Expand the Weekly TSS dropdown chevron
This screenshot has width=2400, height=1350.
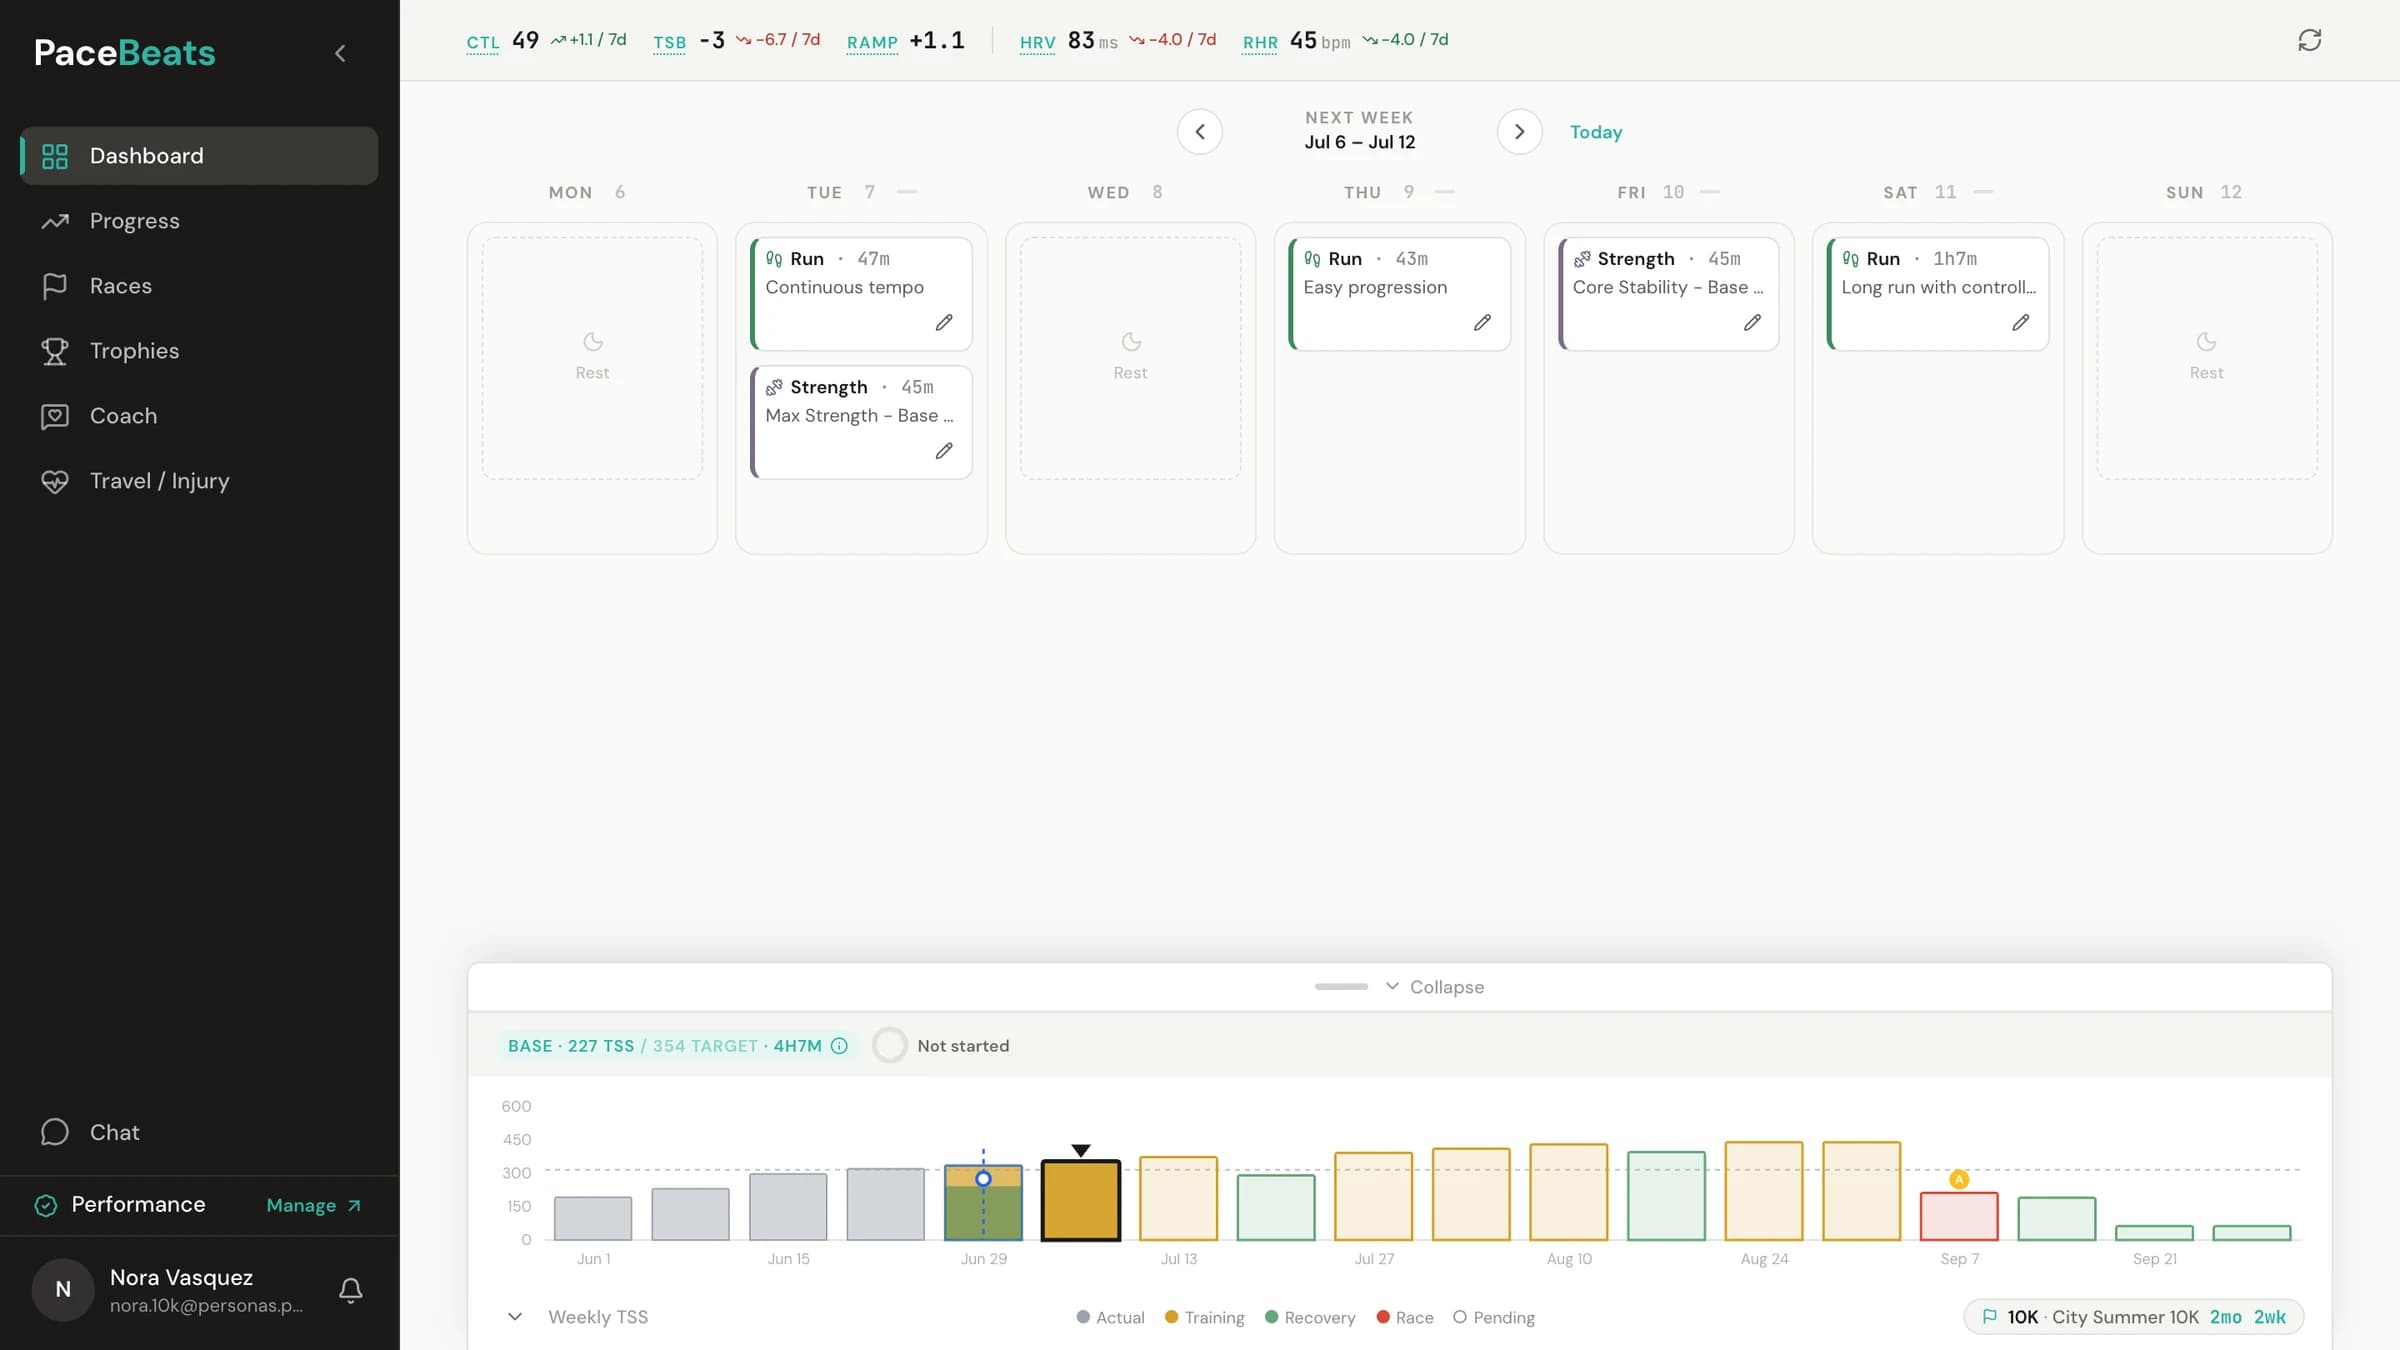click(x=515, y=1317)
